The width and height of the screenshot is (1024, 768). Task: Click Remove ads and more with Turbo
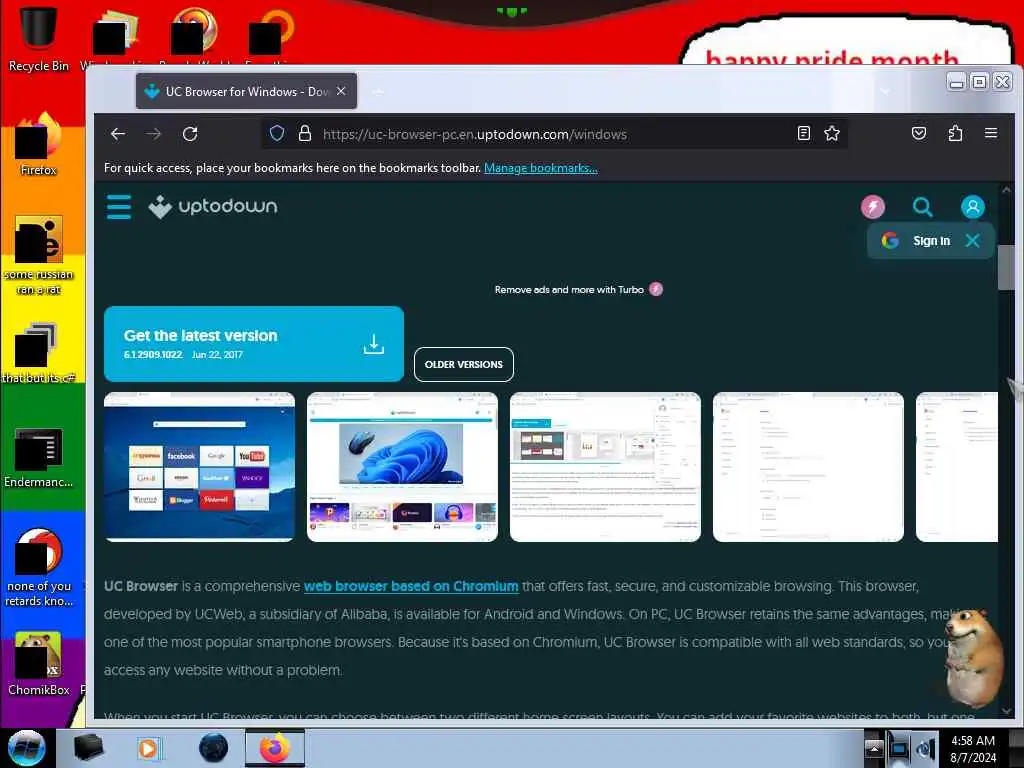[579, 289]
